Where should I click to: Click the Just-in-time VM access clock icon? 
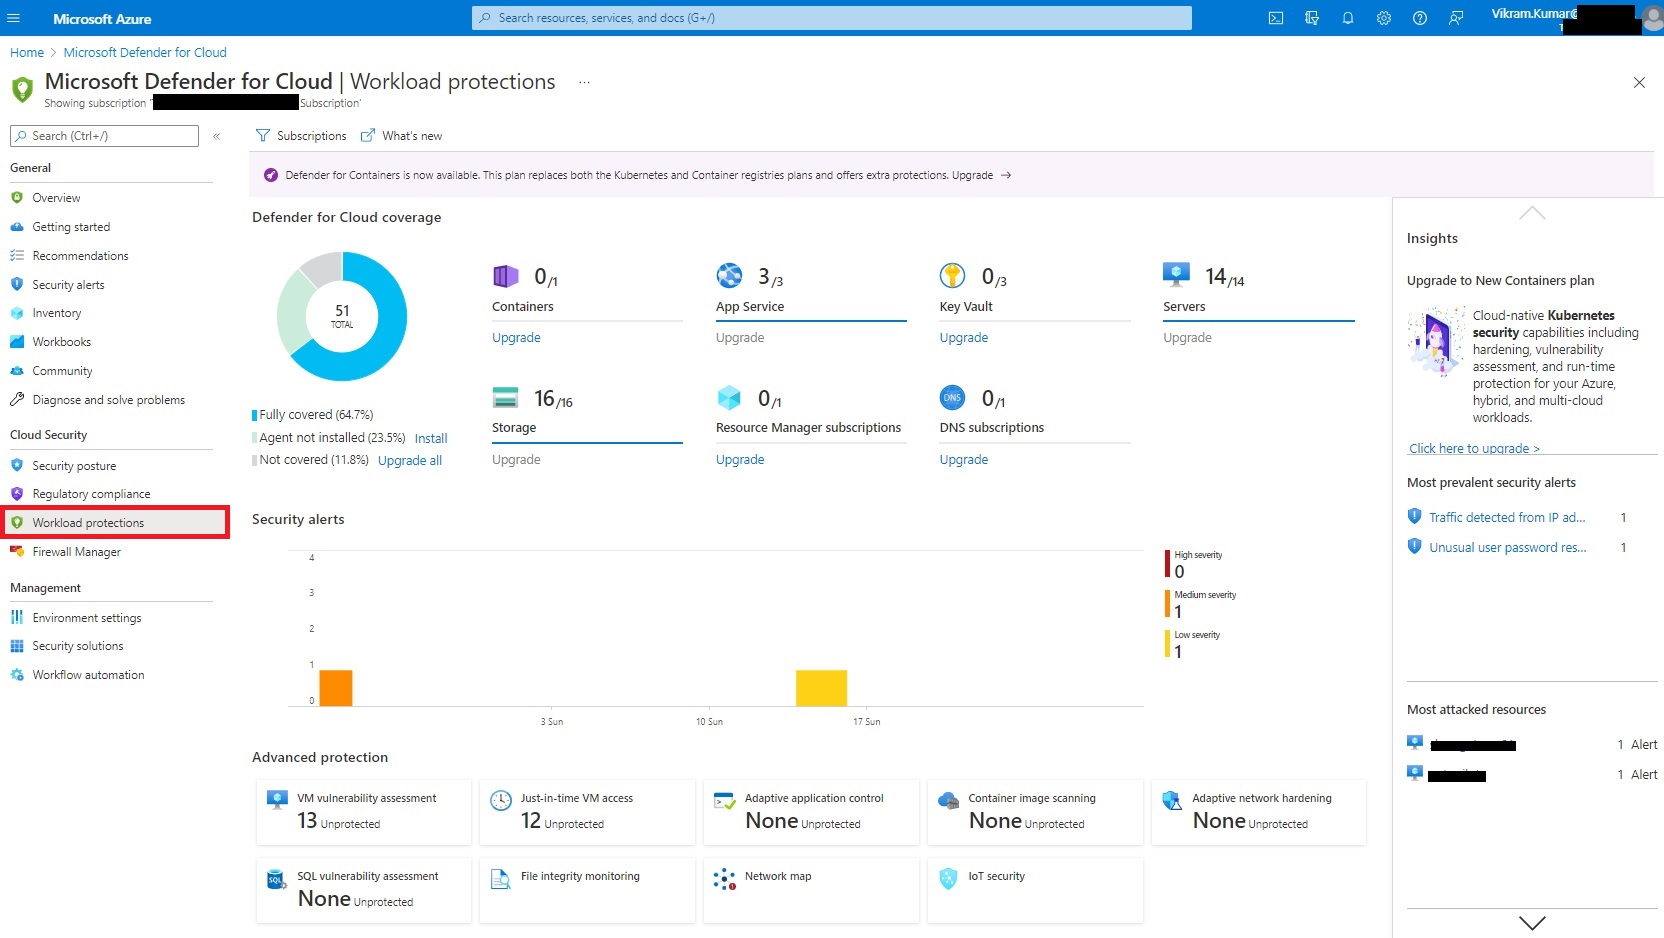(x=501, y=800)
